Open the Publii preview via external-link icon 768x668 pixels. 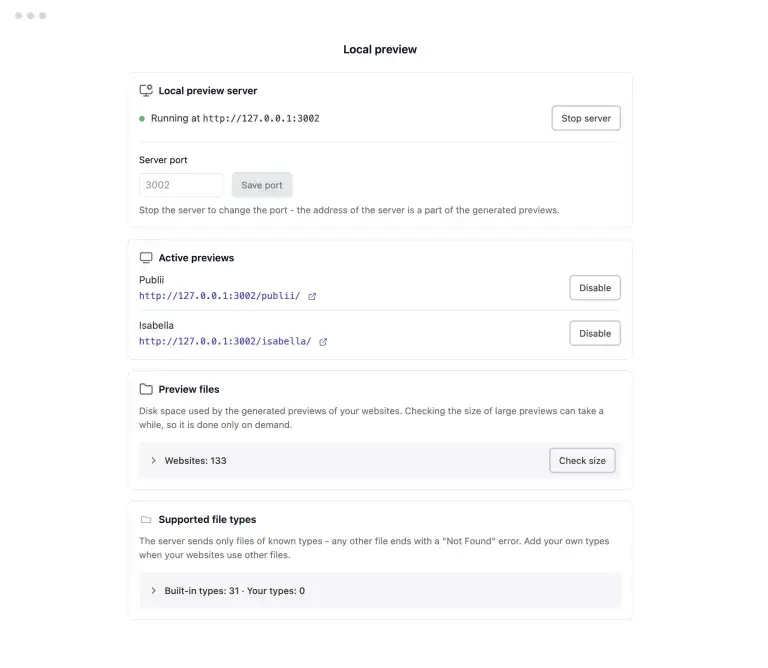312,296
